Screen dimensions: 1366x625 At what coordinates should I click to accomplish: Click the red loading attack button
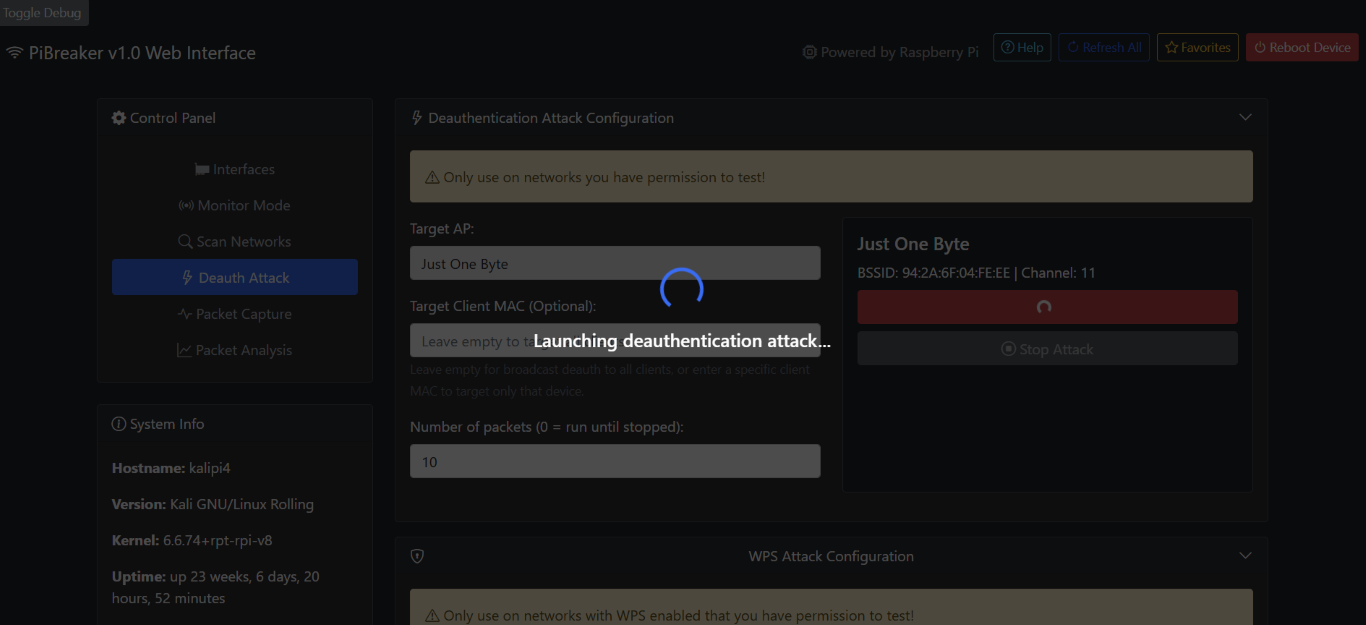[1047, 307]
